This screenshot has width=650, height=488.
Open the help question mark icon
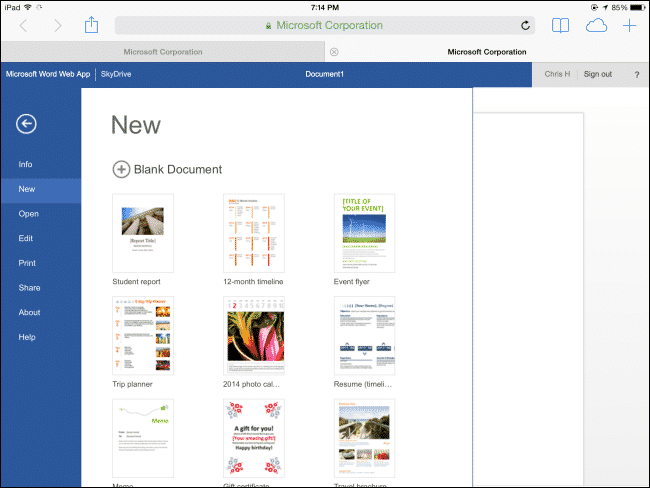[x=637, y=75]
